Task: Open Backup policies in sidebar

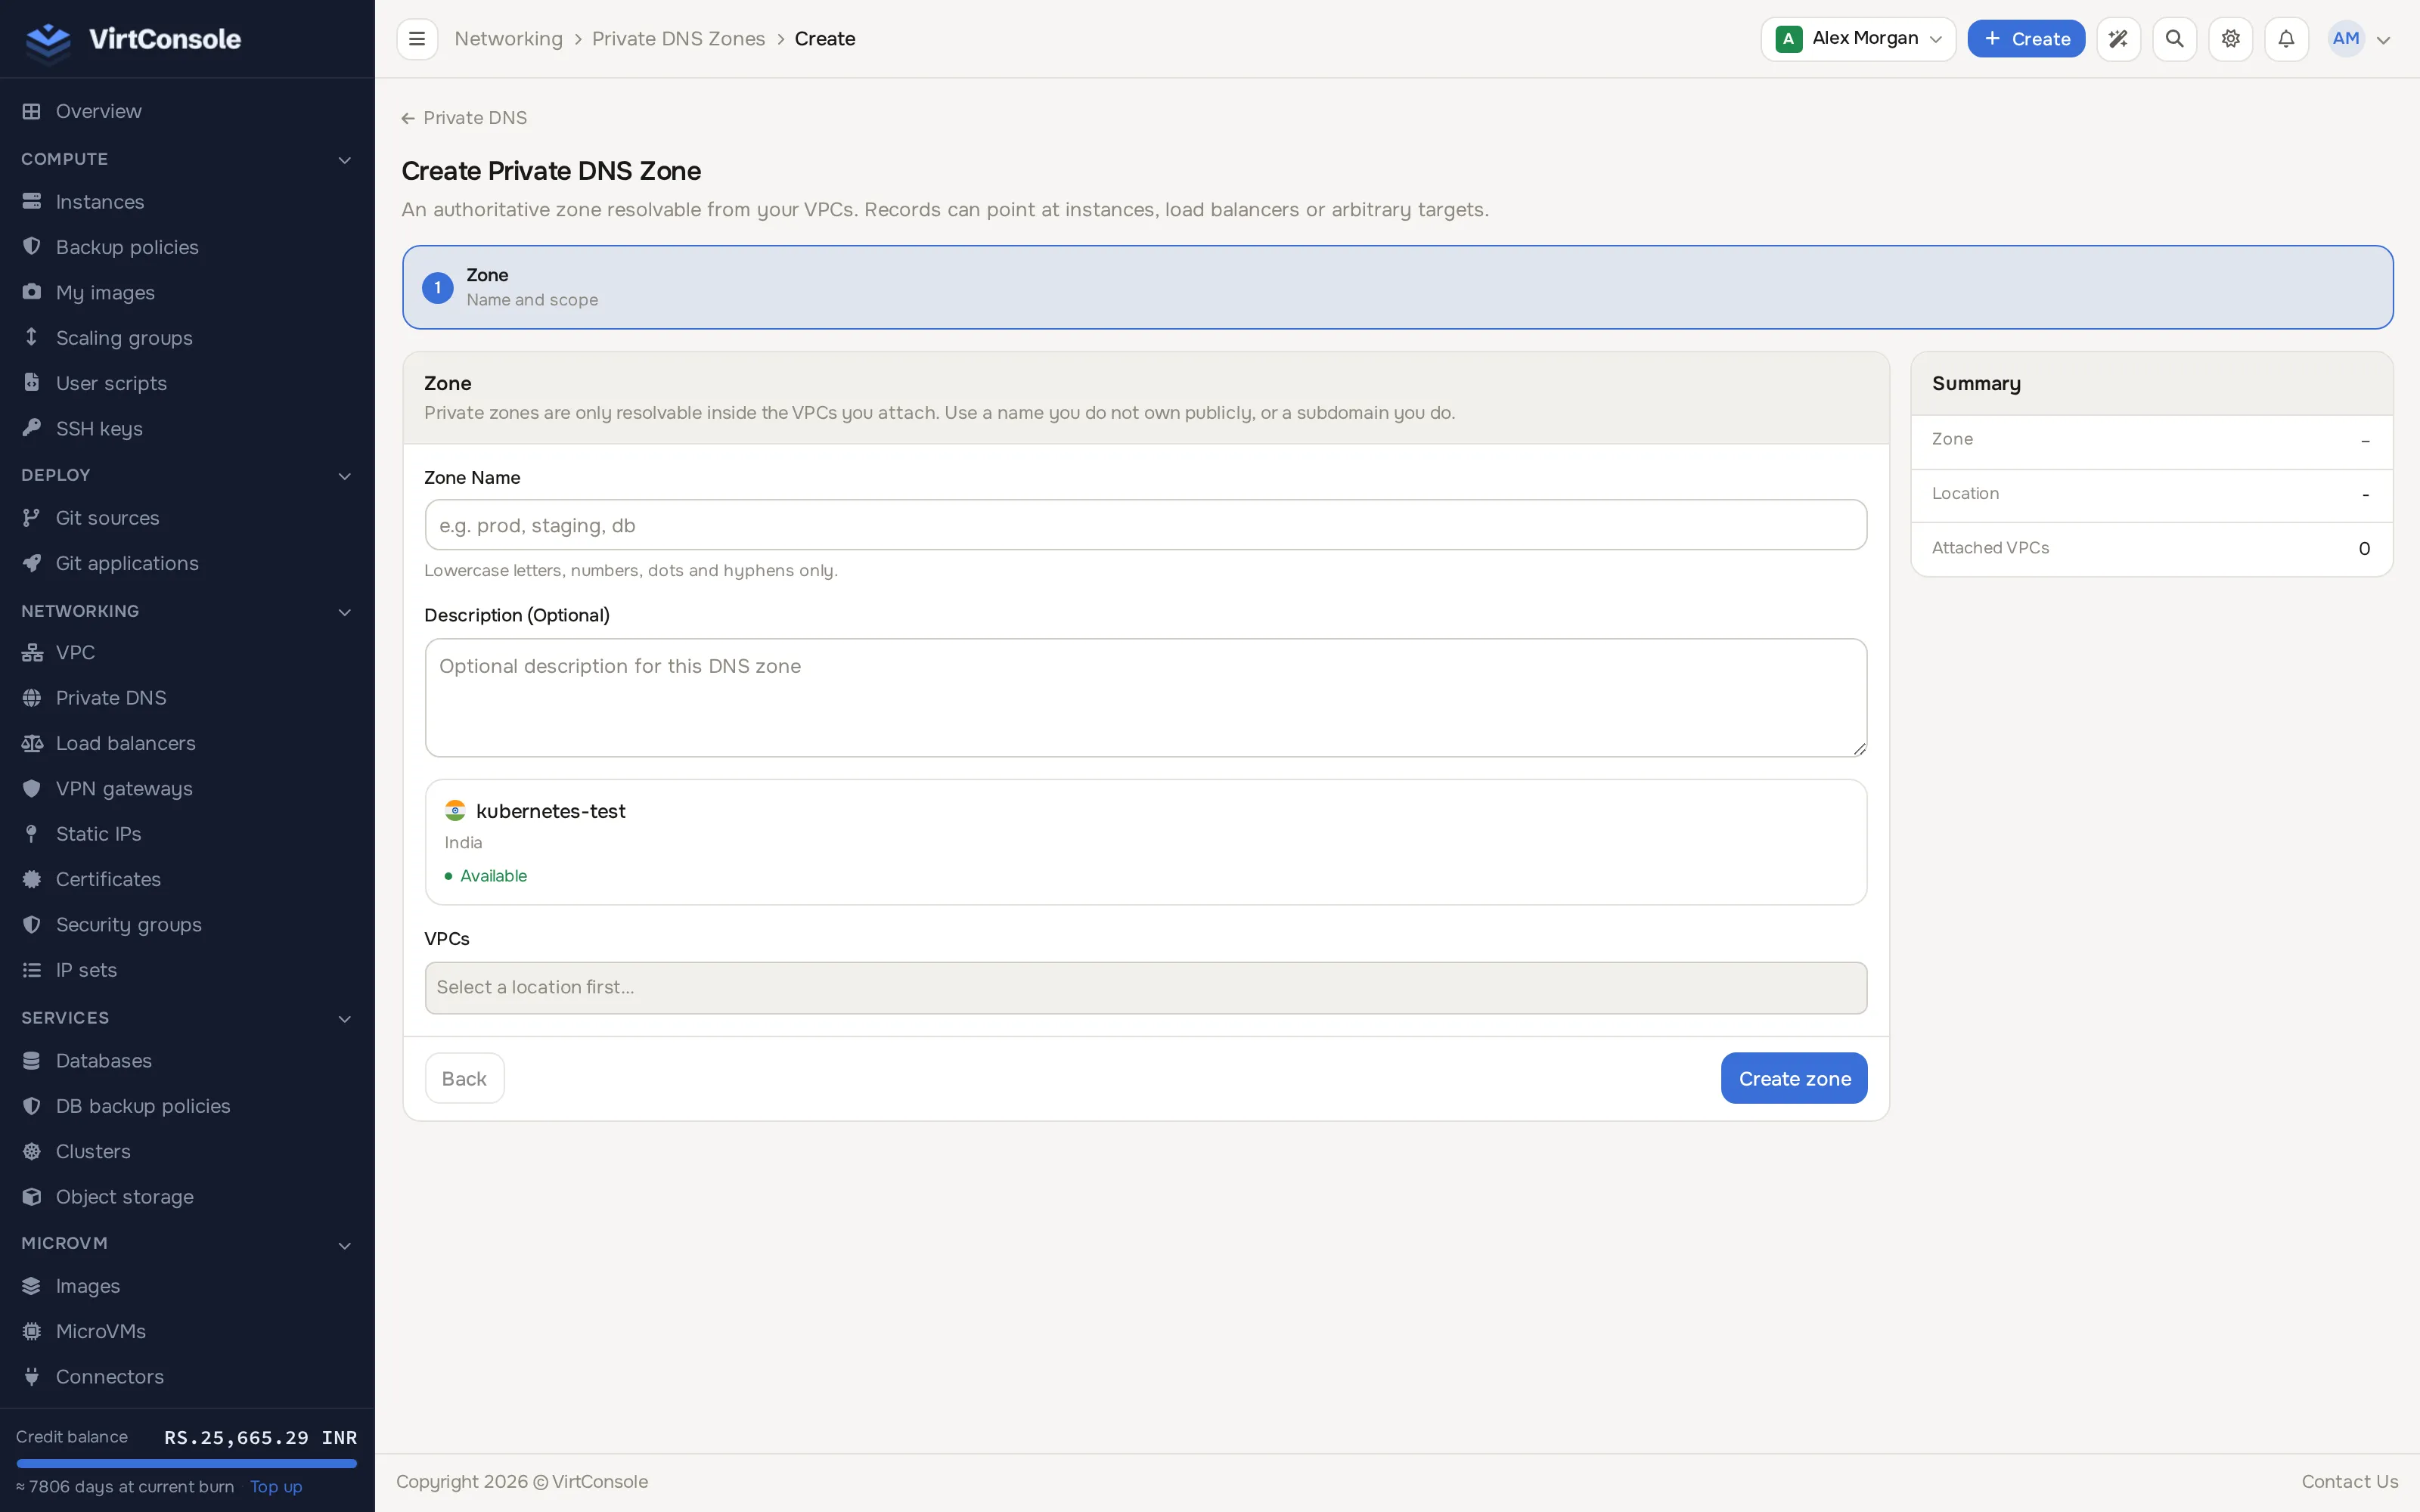Action: (187, 247)
